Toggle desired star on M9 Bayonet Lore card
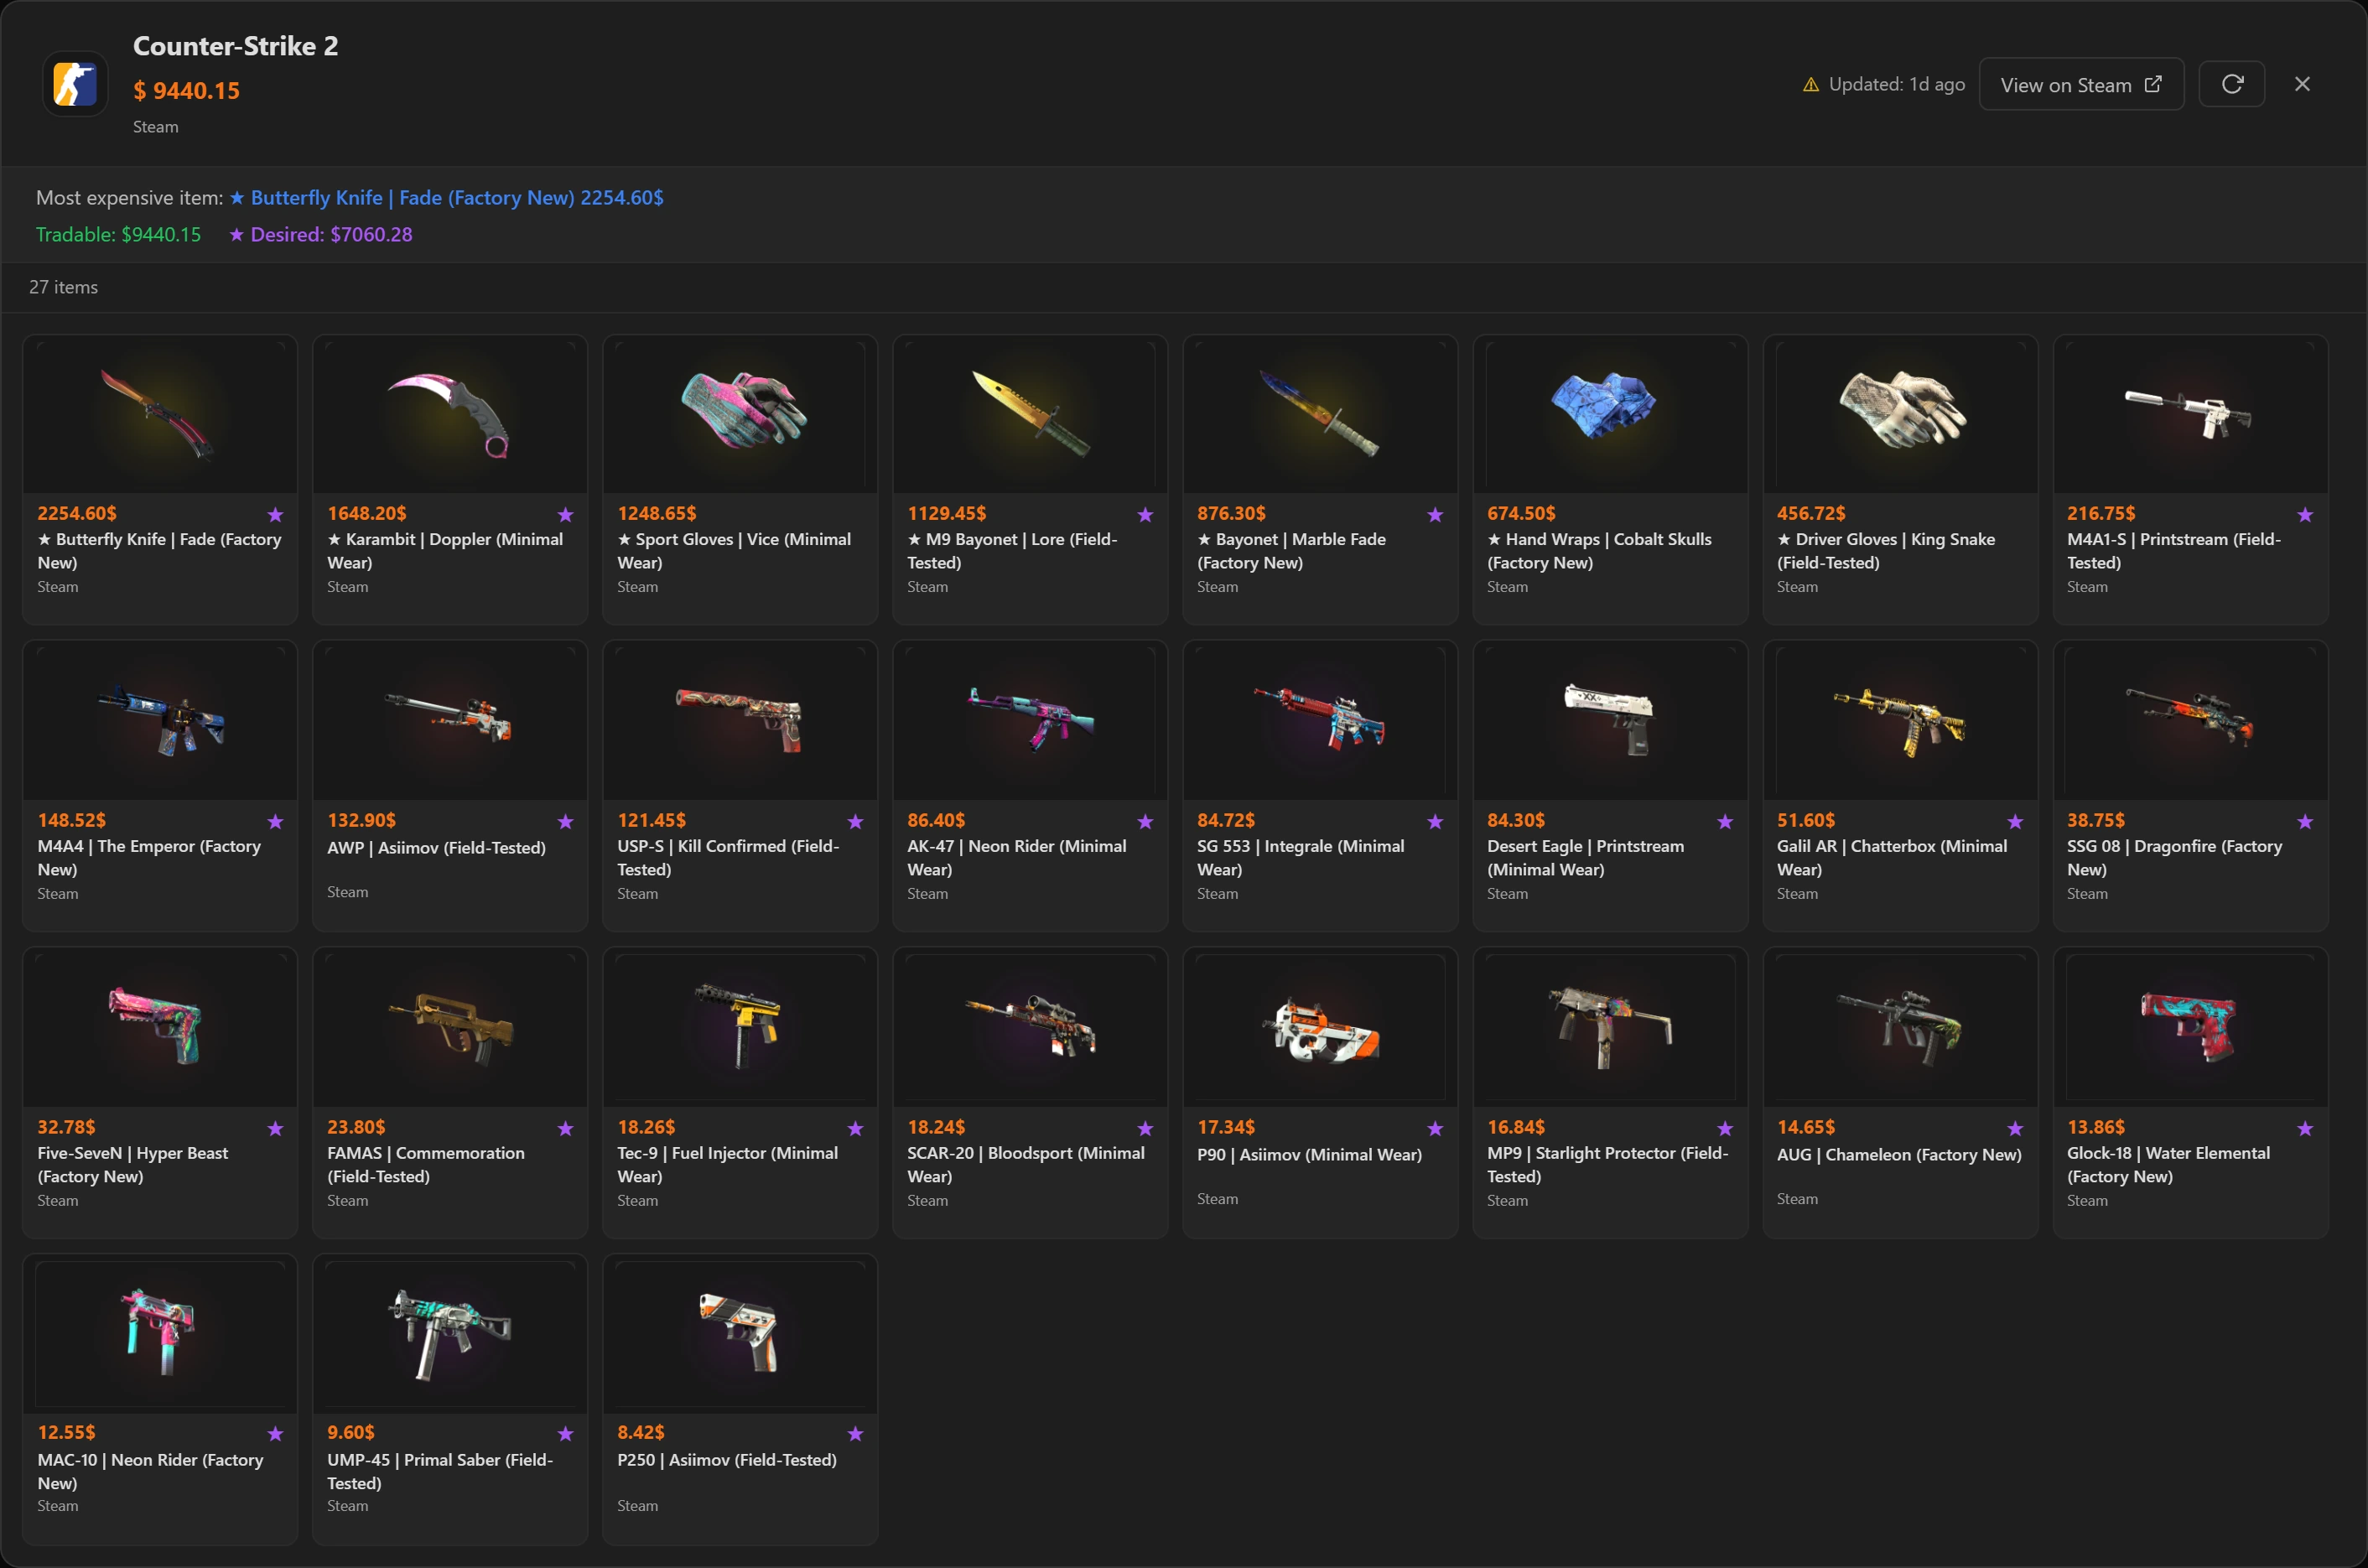 [x=1145, y=515]
